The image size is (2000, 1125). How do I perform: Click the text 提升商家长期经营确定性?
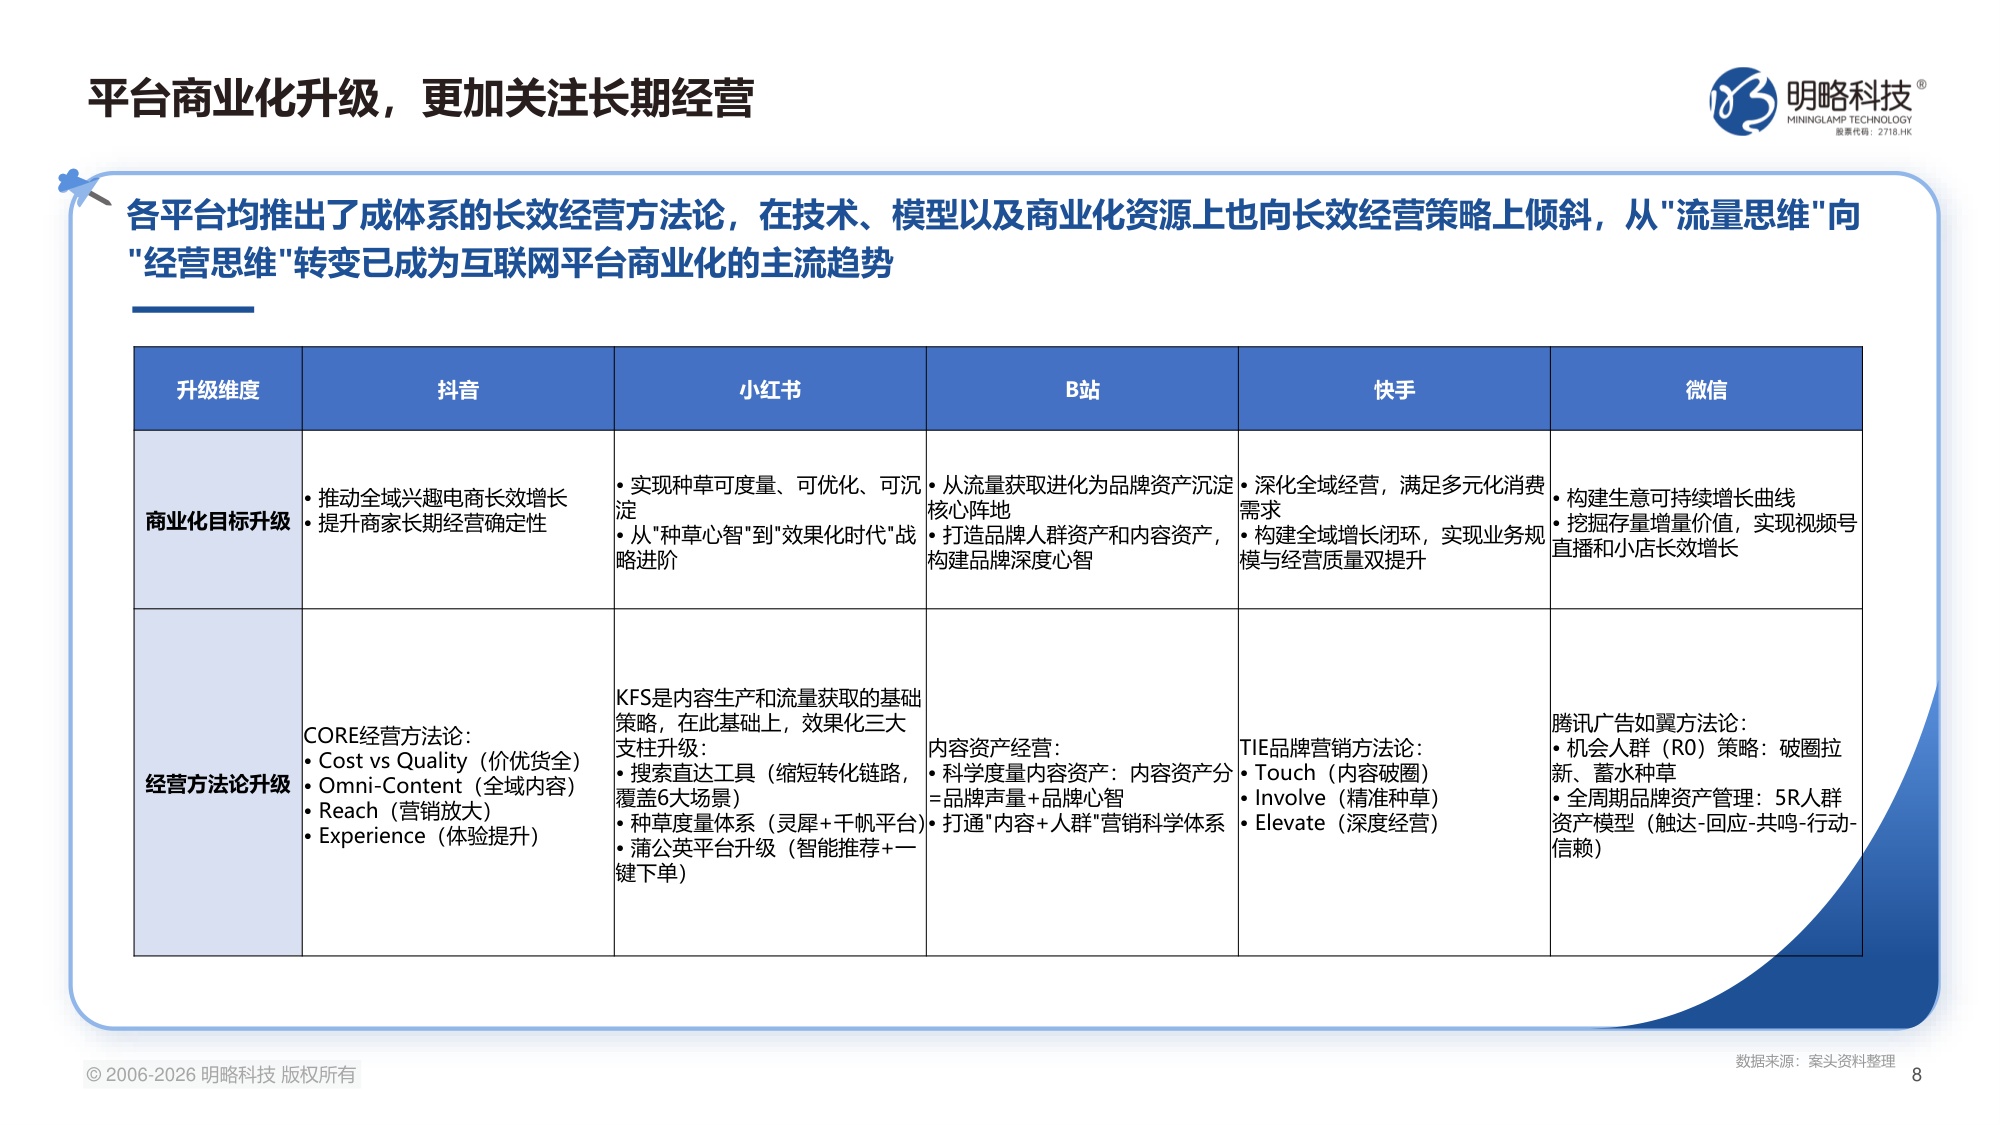(x=432, y=523)
